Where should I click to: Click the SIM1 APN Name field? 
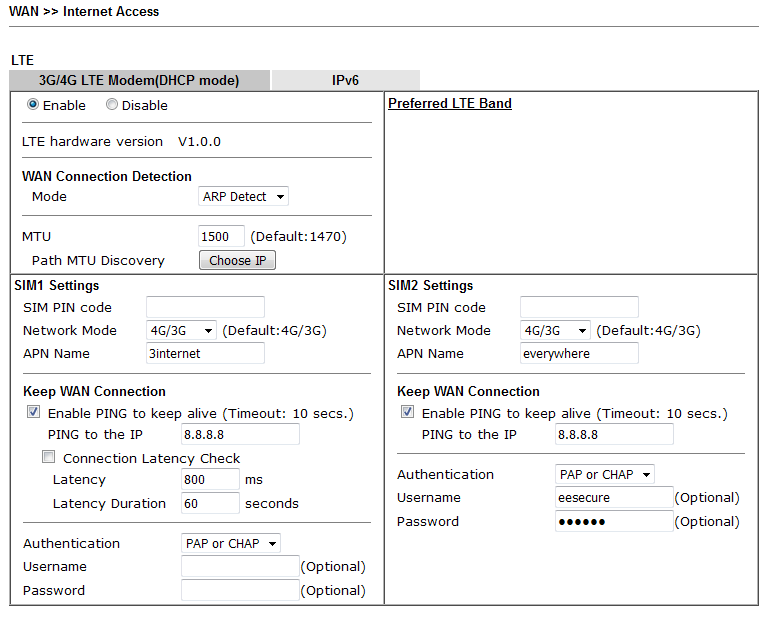[x=205, y=353]
